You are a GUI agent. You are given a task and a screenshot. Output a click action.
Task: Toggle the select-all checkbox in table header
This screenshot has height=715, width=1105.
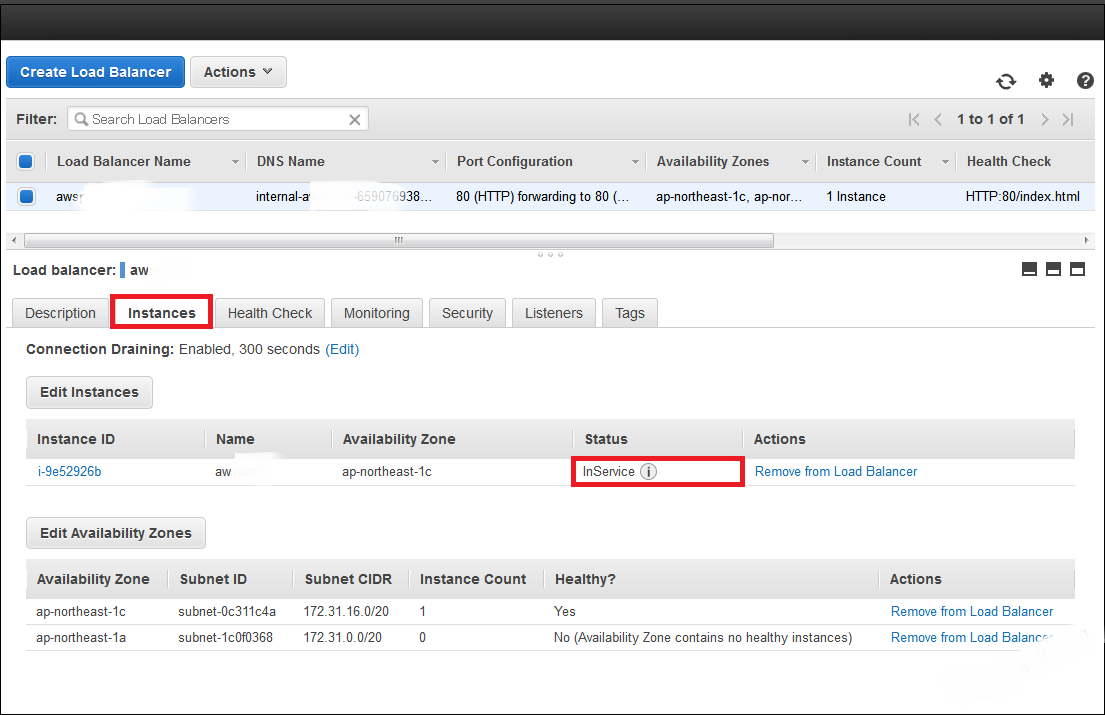point(26,161)
